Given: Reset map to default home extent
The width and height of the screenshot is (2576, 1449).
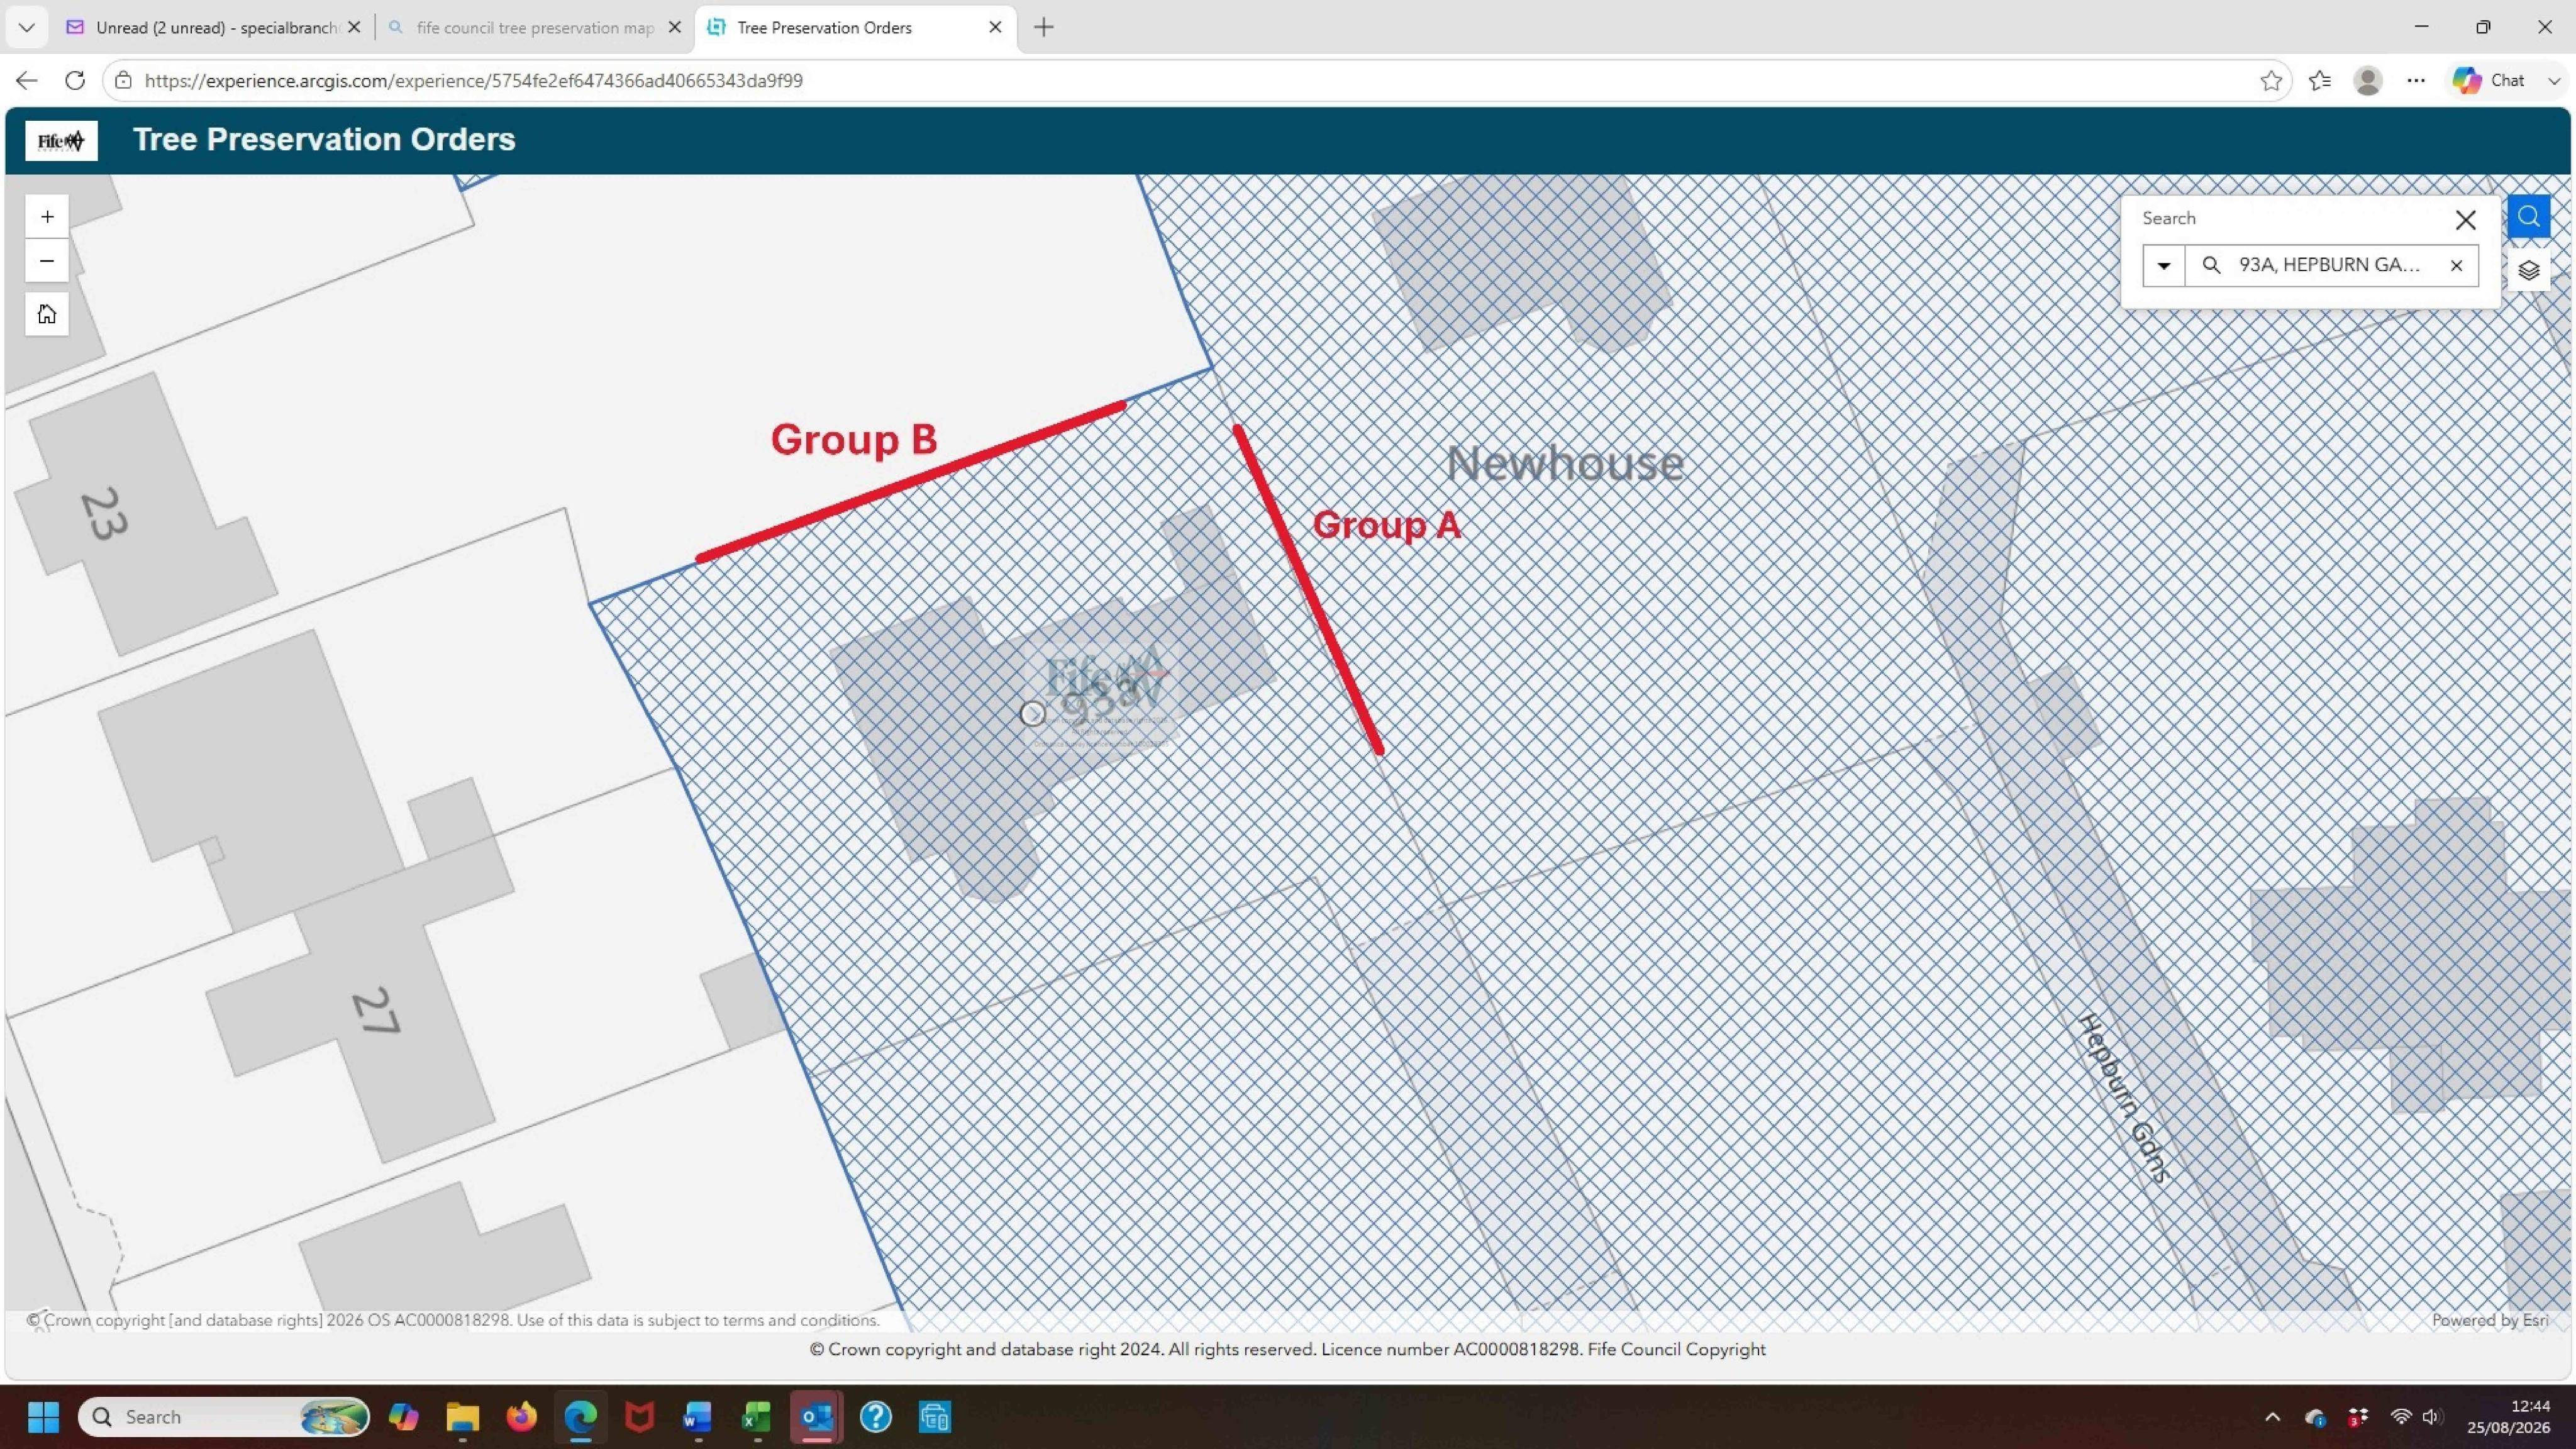Looking at the screenshot, I should (47, 314).
